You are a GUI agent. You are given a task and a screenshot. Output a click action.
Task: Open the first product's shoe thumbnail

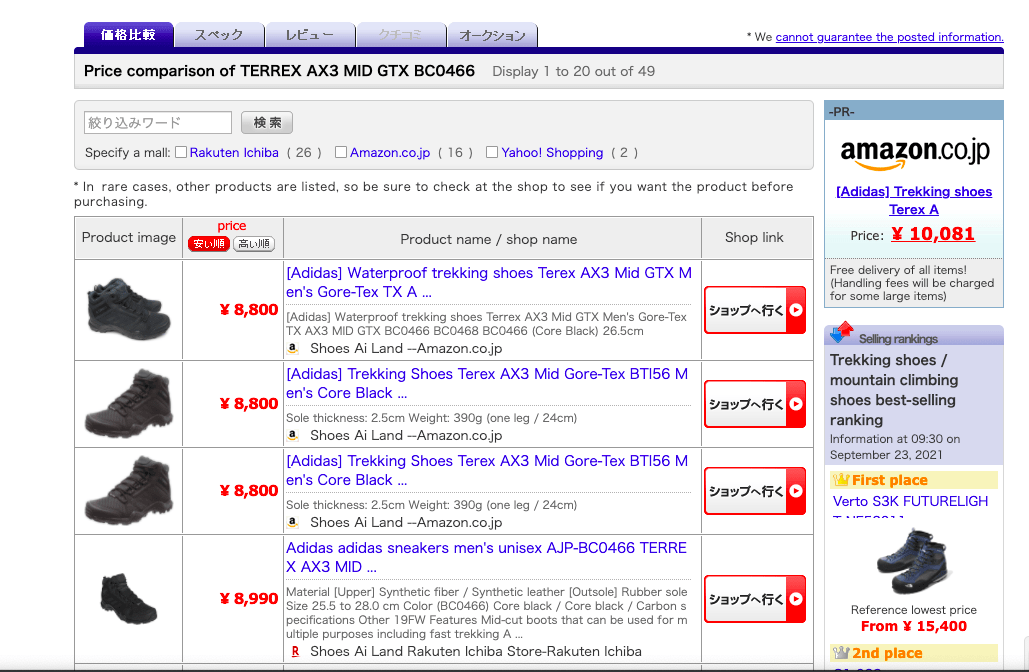pos(128,308)
